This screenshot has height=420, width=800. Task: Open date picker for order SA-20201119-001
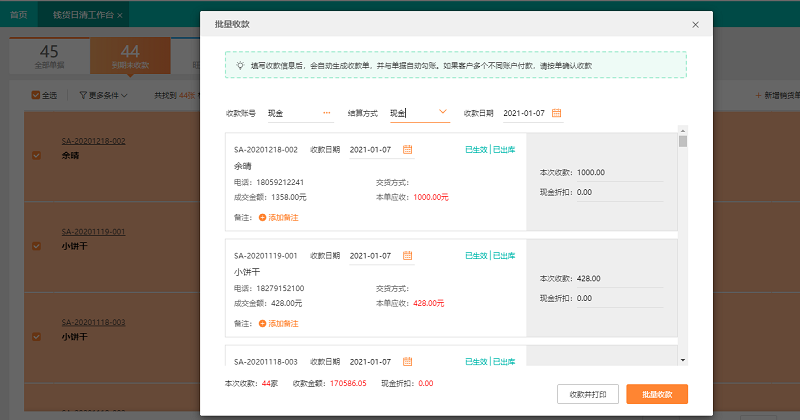[407, 257]
